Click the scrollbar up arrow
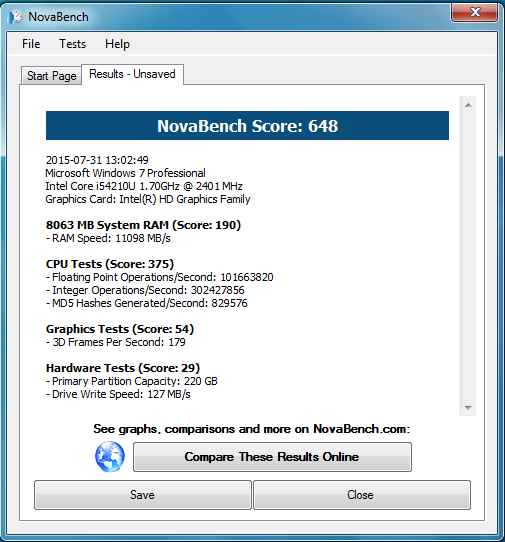The image size is (505, 542). [468, 105]
